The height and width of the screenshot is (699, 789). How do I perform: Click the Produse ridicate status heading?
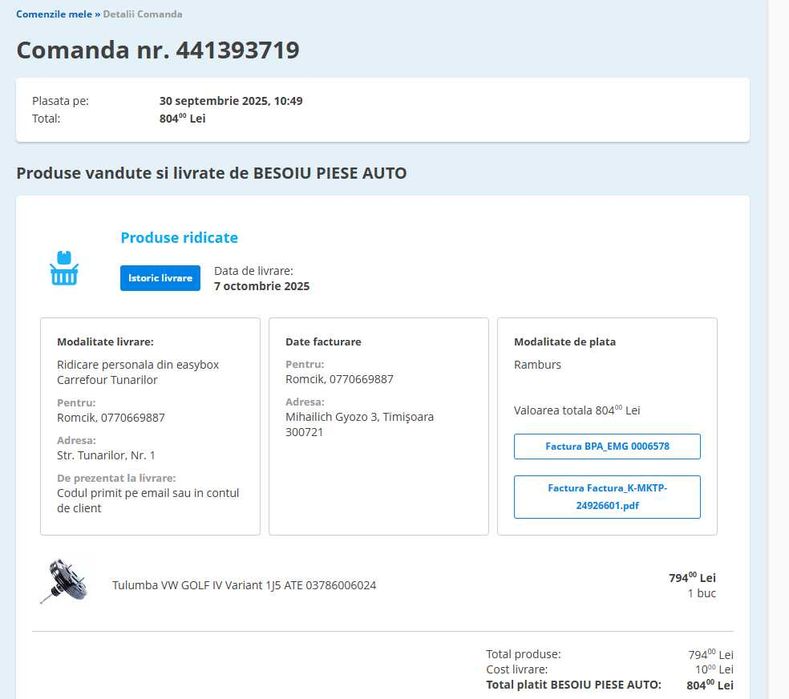179,238
